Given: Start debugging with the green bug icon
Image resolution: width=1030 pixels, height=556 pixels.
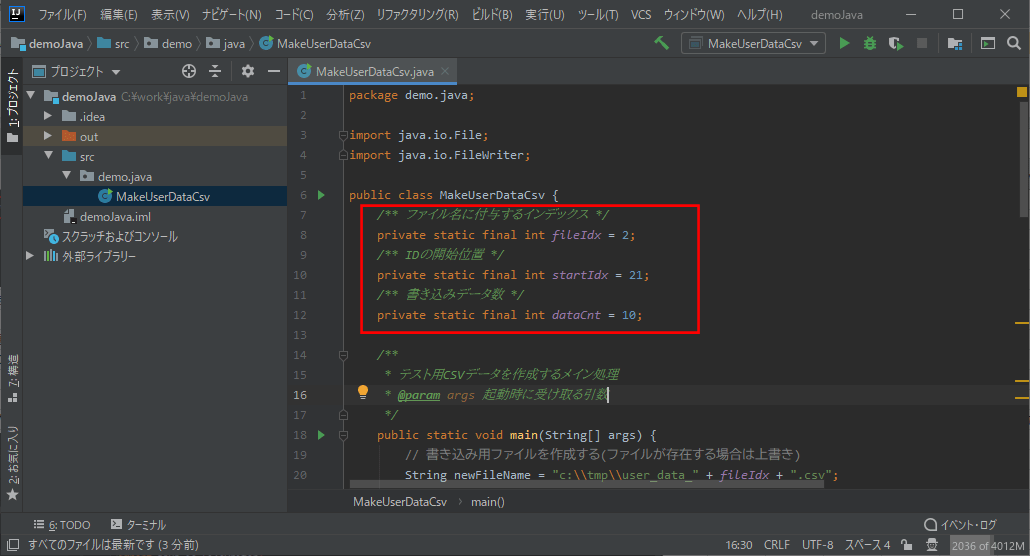Looking at the screenshot, I should [870, 43].
